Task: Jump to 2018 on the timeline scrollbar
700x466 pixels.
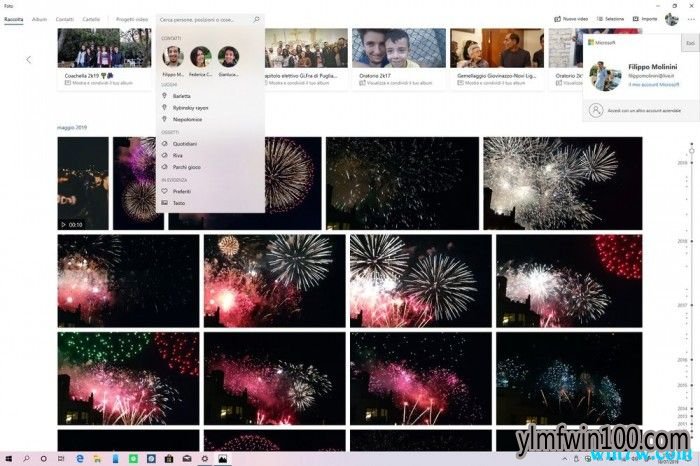Action: pos(682,241)
